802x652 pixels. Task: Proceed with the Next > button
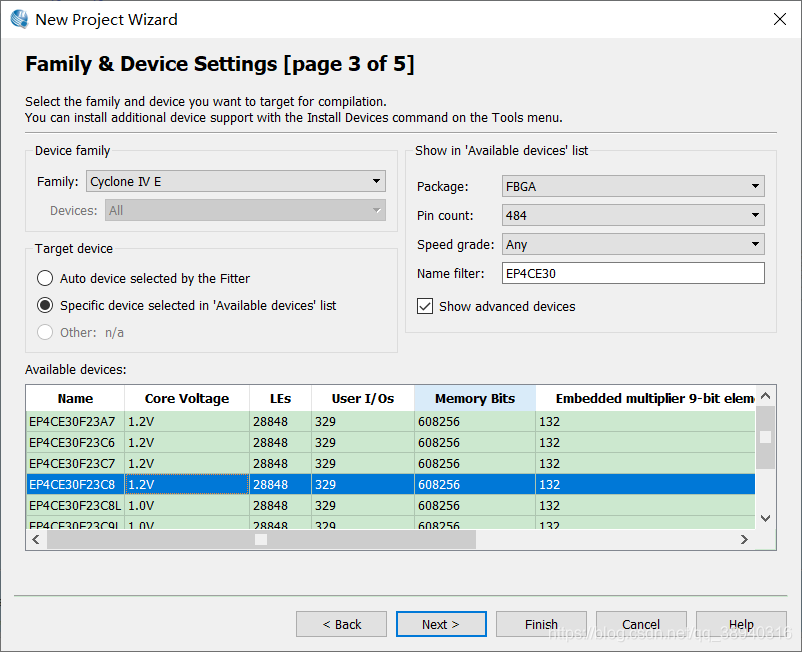(441, 624)
